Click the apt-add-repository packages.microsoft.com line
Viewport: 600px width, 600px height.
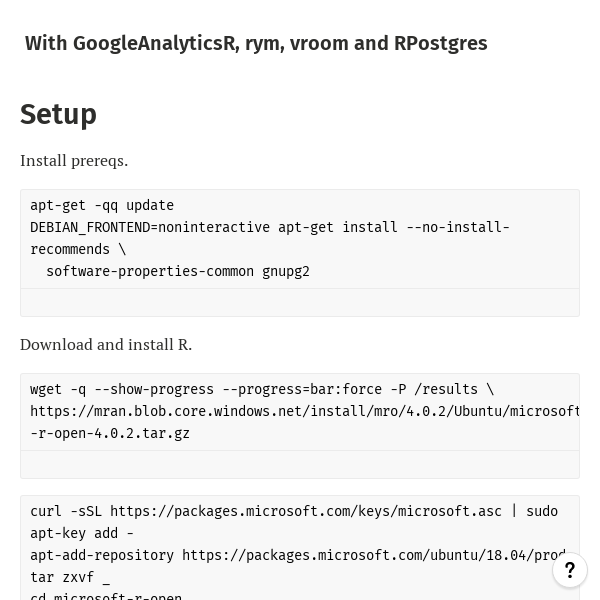[x=298, y=555]
